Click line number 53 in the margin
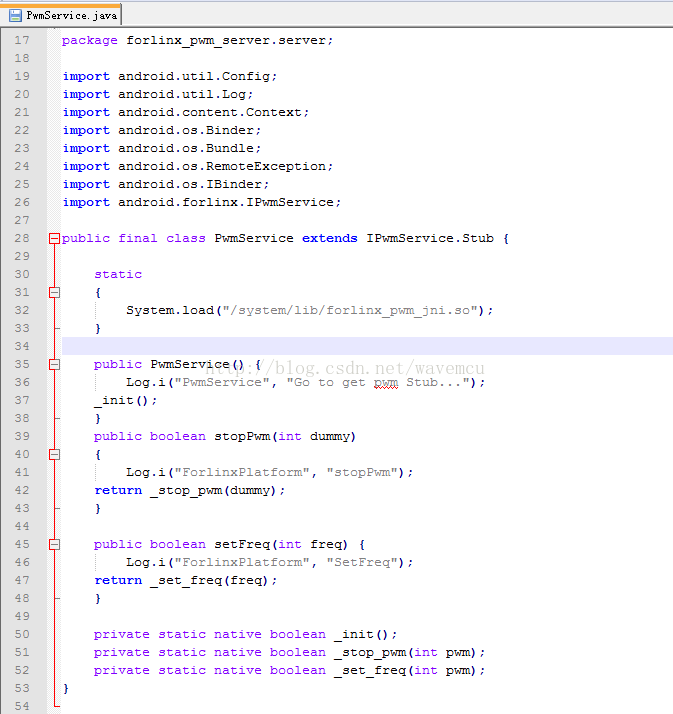Screen dimensions: 673x714 point(22,688)
